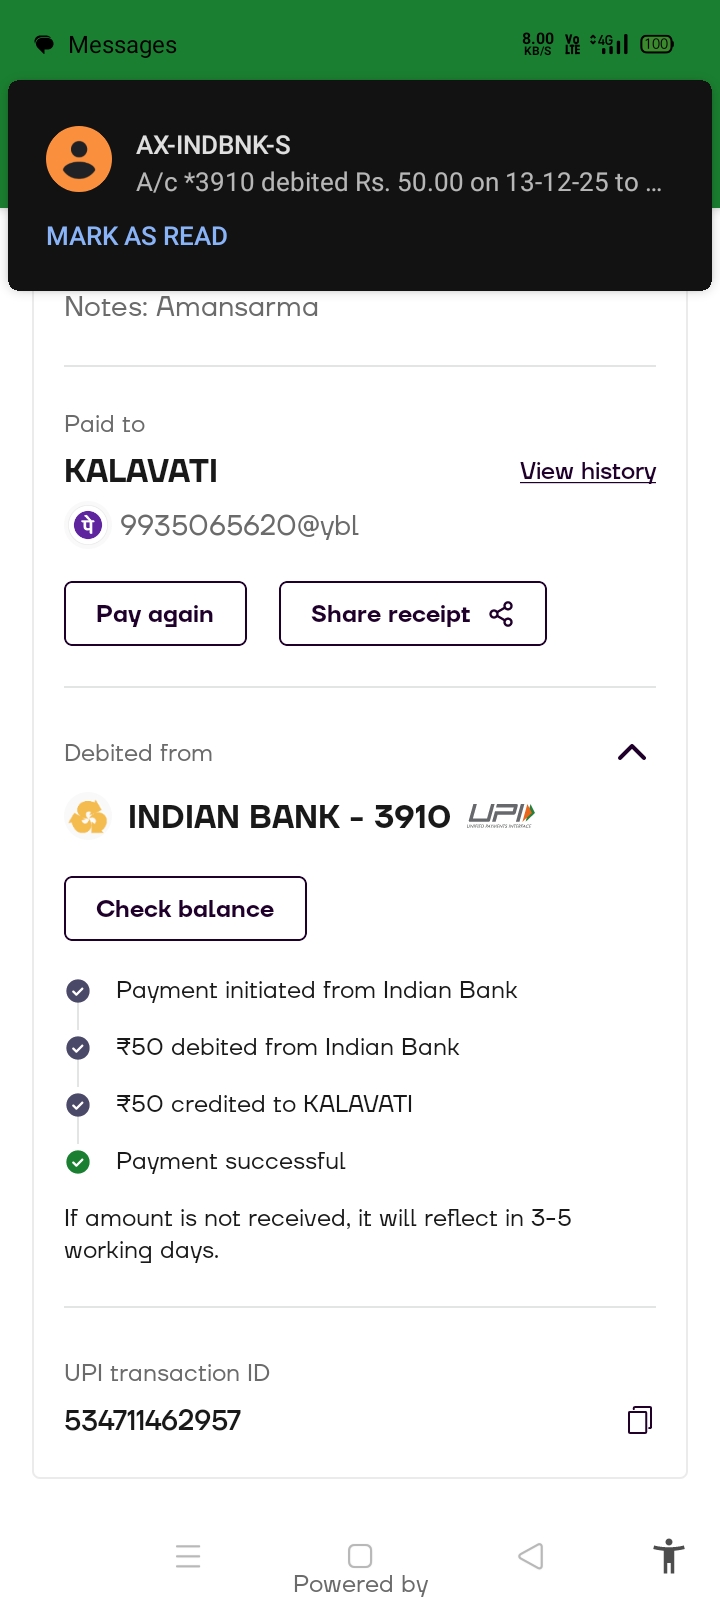Viewport: 720px width, 1600px height.
Task: Tap the Indian Bank logo icon
Action: 88,817
